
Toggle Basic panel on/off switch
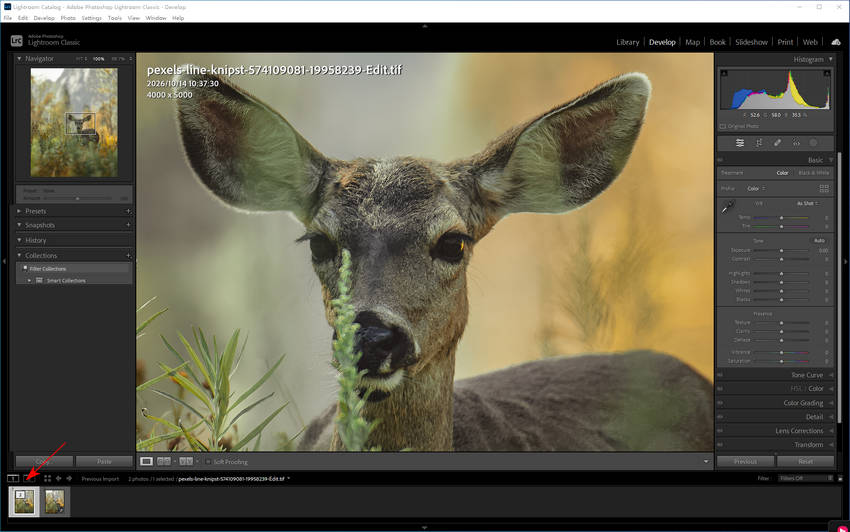[720, 160]
